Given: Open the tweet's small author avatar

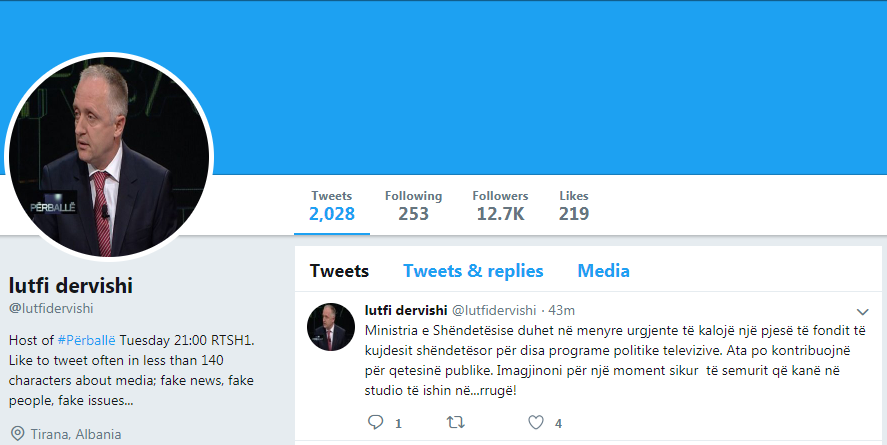Looking at the screenshot, I should (x=331, y=327).
